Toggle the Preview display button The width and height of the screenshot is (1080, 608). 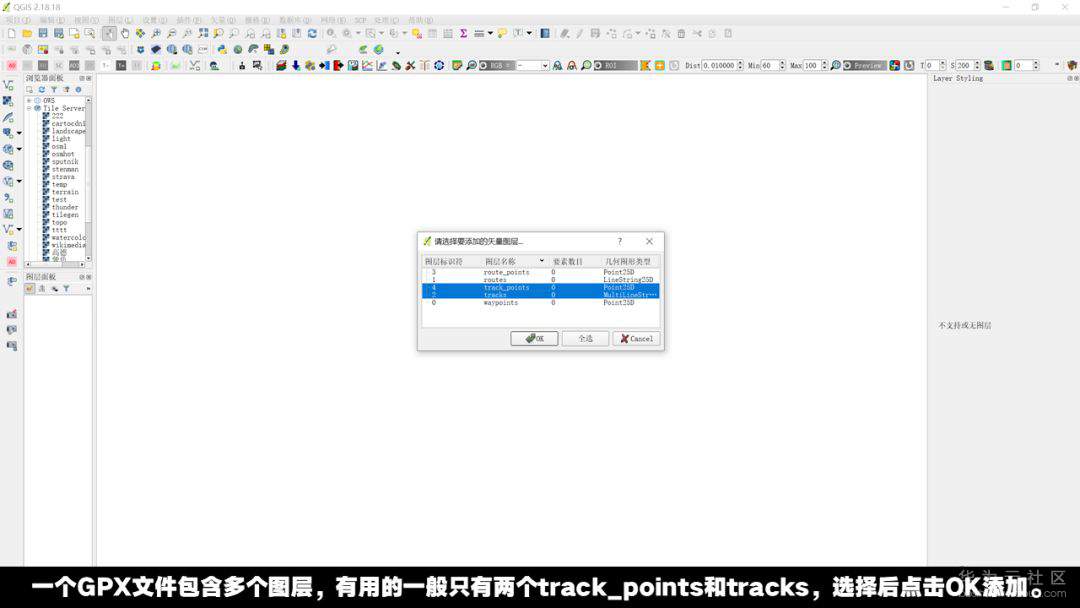coord(864,65)
